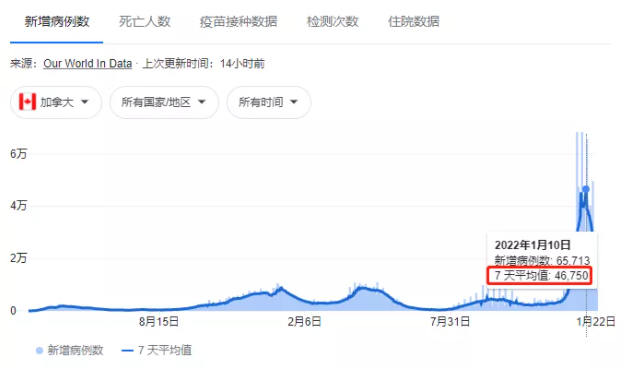
Task: Open the 检测次数 tab
Action: point(332,21)
